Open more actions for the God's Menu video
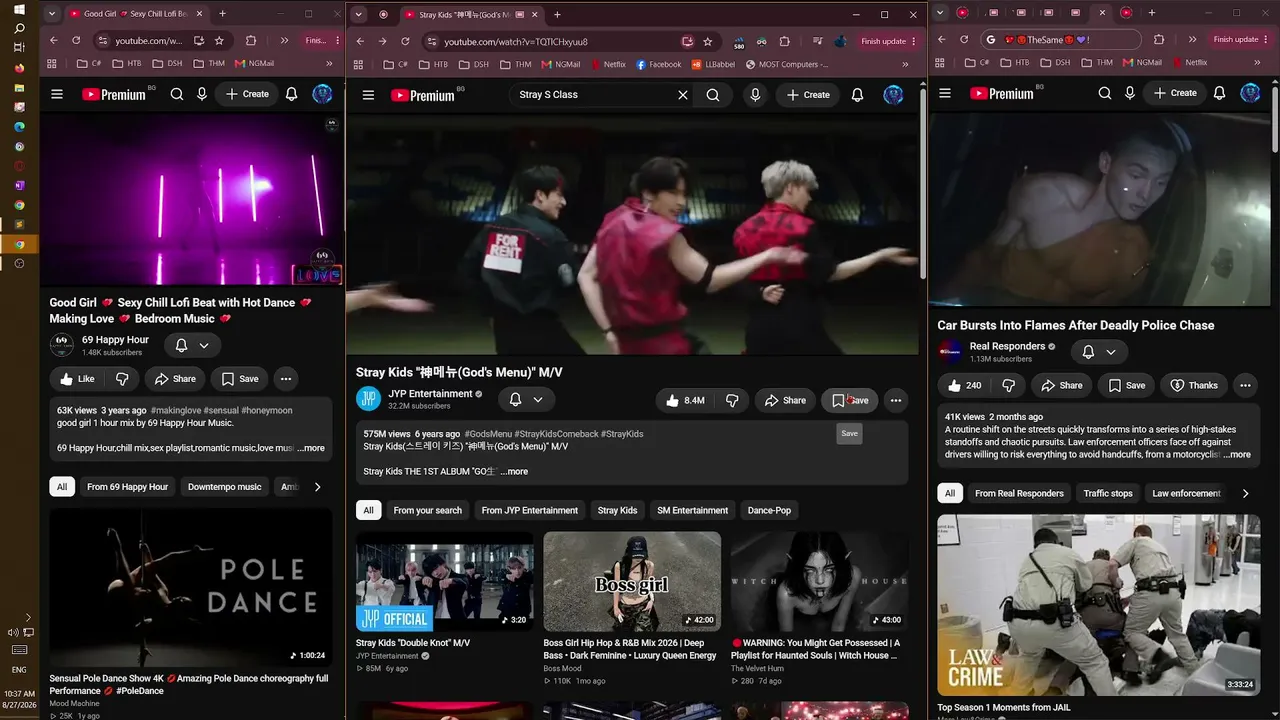The width and height of the screenshot is (1280, 720). (x=896, y=400)
